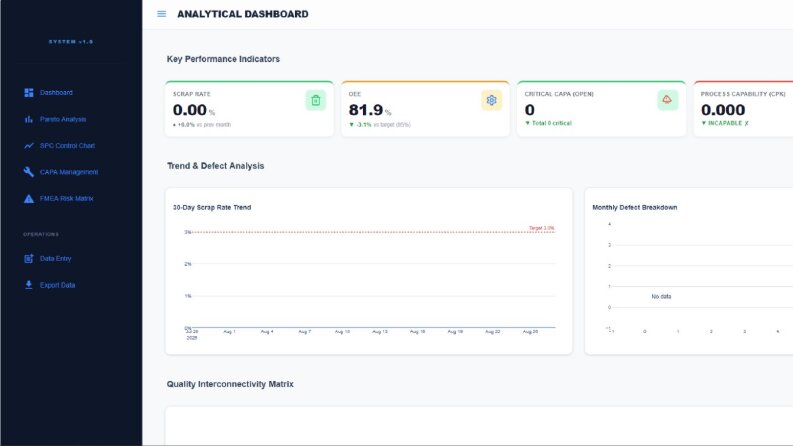The height and width of the screenshot is (446, 793).
Task: Click the bell icon on Critical CAPA card
Action: (x=667, y=100)
